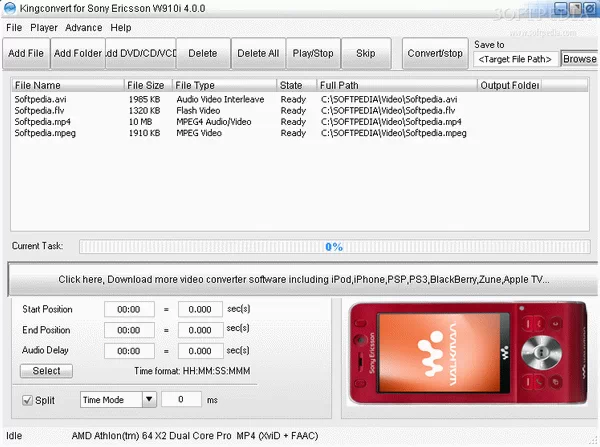Click the download more video converter software banner
Image resolution: width=600 pixels, height=447 pixels.
pyautogui.click(x=303, y=279)
